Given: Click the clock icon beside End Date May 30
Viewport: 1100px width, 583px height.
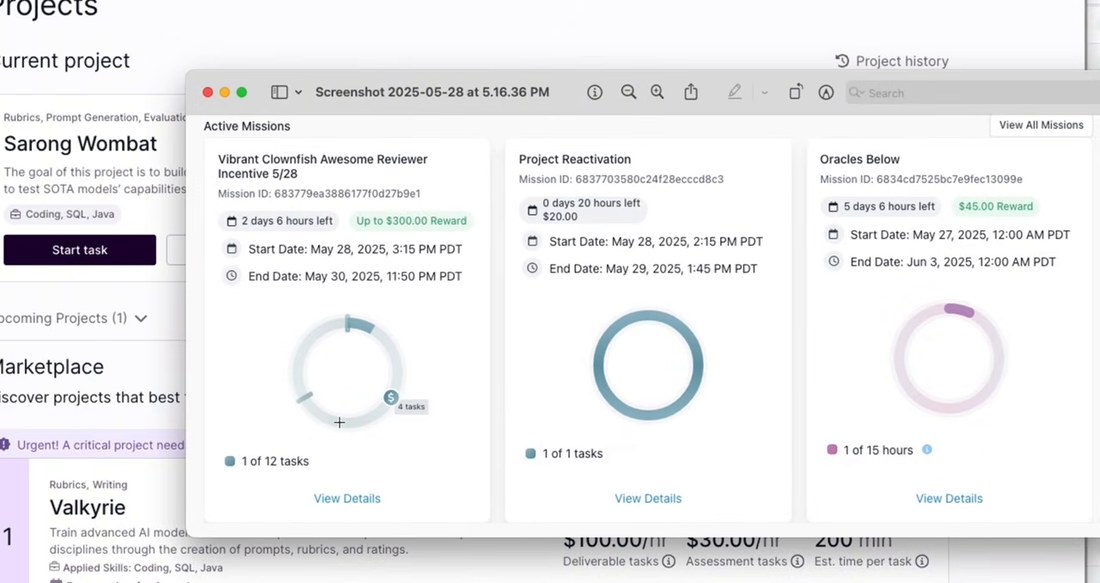Looking at the screenshot, I should point(232,276).
